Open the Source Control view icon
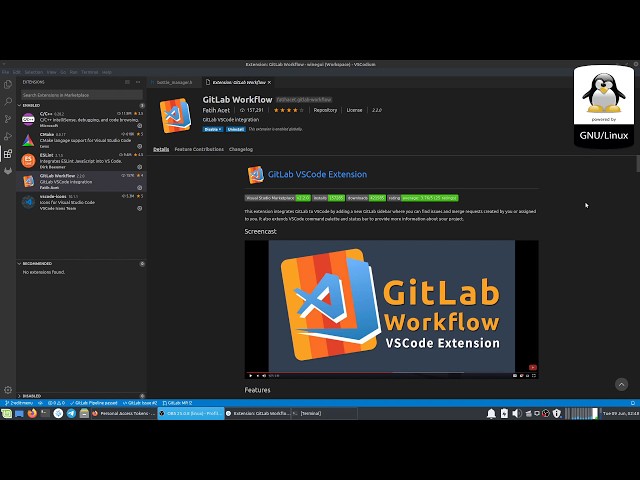Screen dimensions: 640x480 [x=8, y=119]
